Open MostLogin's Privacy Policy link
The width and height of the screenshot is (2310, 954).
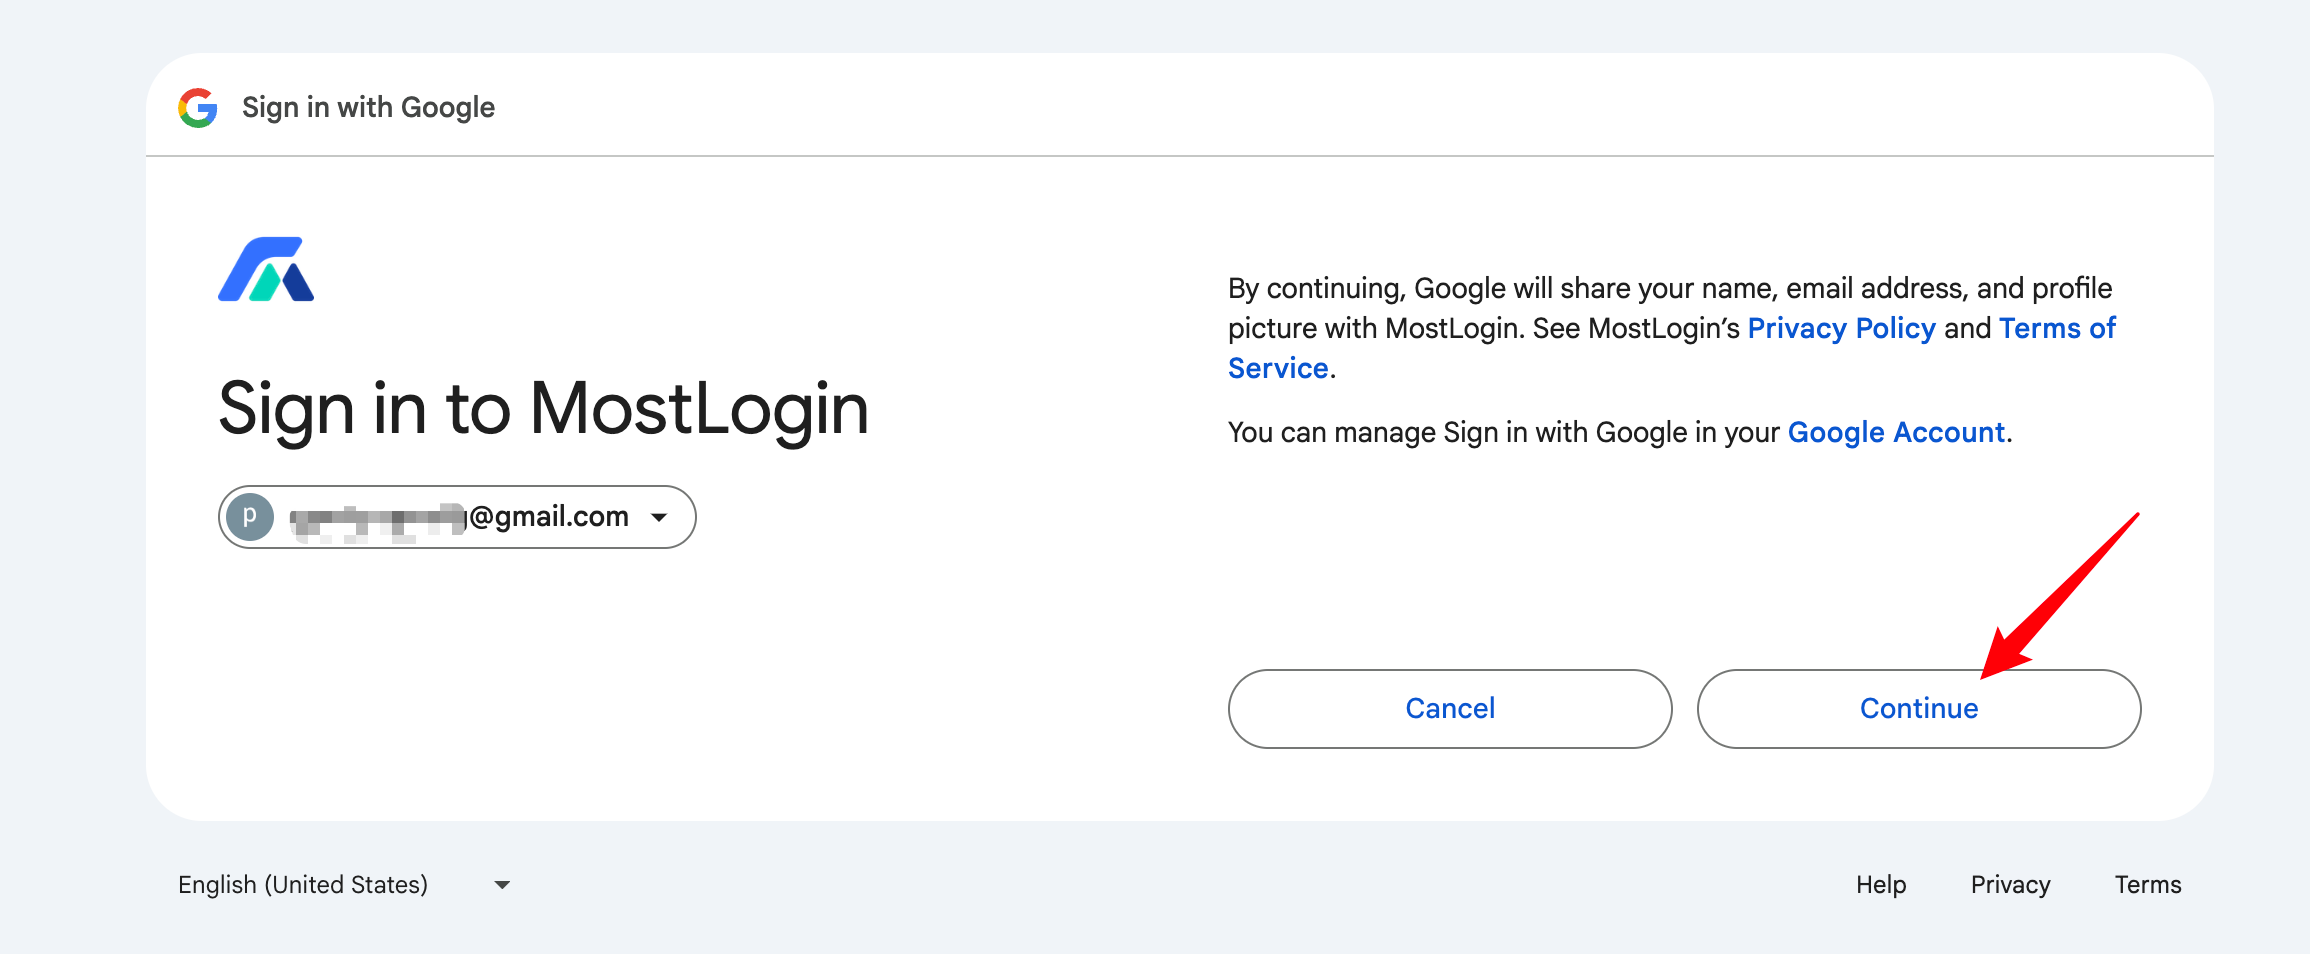coord(1842,328)
